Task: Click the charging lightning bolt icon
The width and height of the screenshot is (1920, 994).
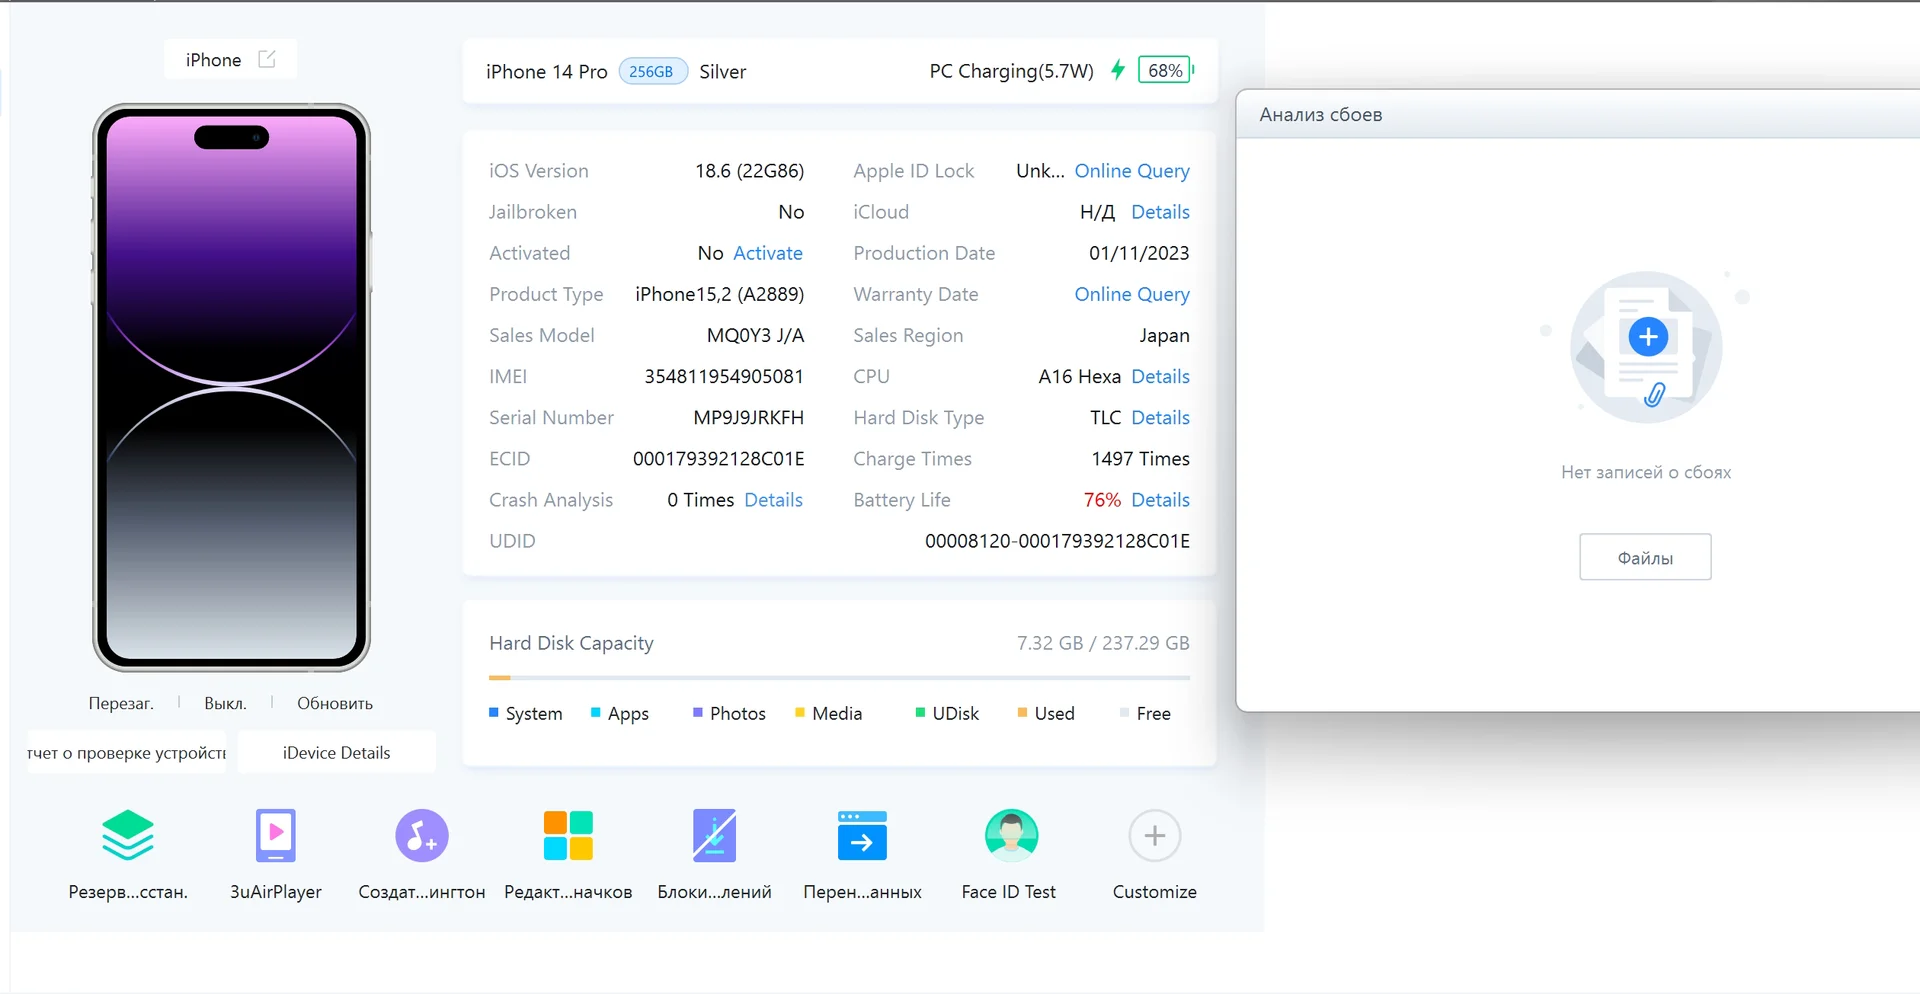Action: (1118, 70)
